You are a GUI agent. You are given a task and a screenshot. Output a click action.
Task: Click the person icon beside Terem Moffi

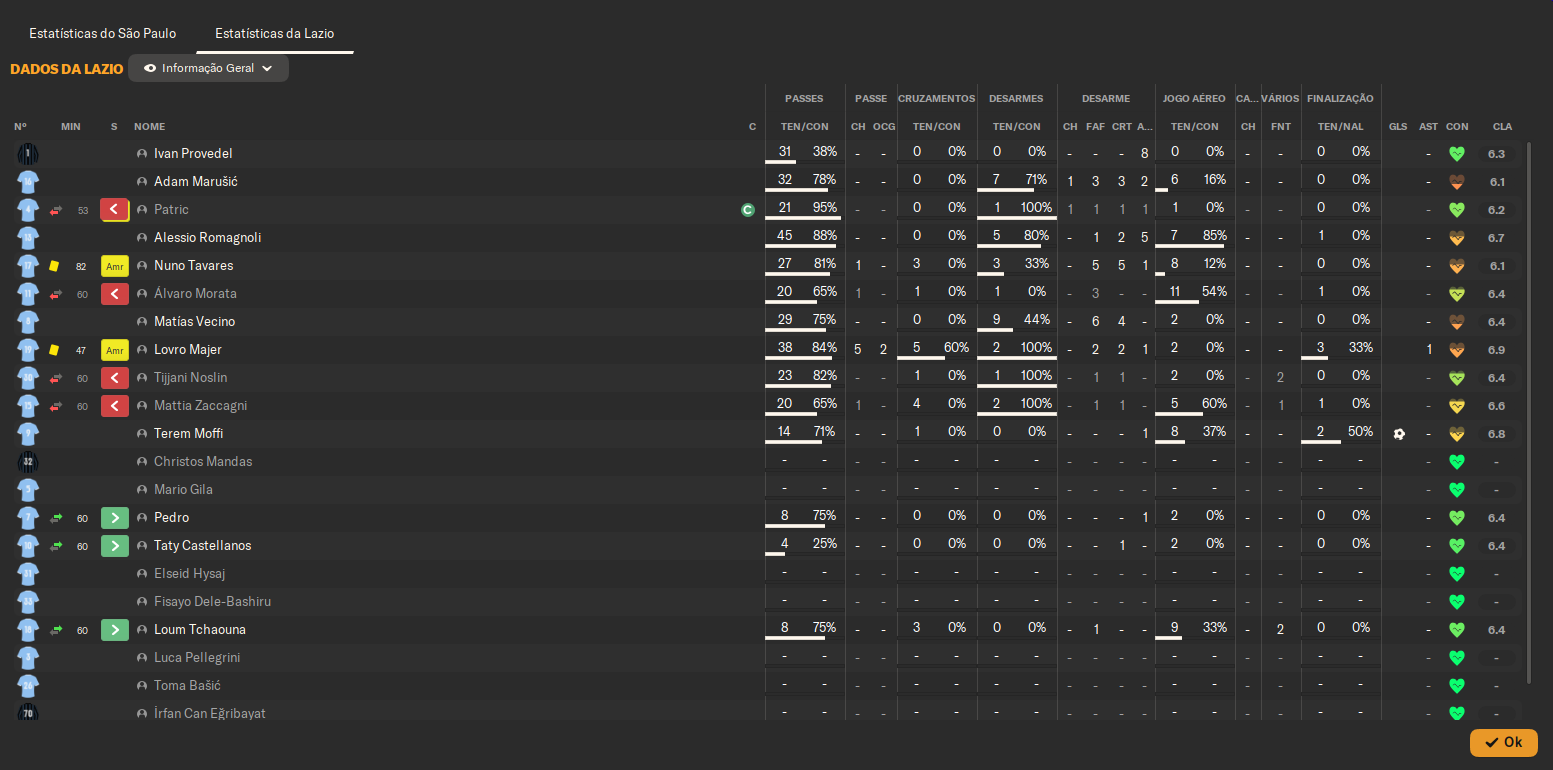click(142, 434)
